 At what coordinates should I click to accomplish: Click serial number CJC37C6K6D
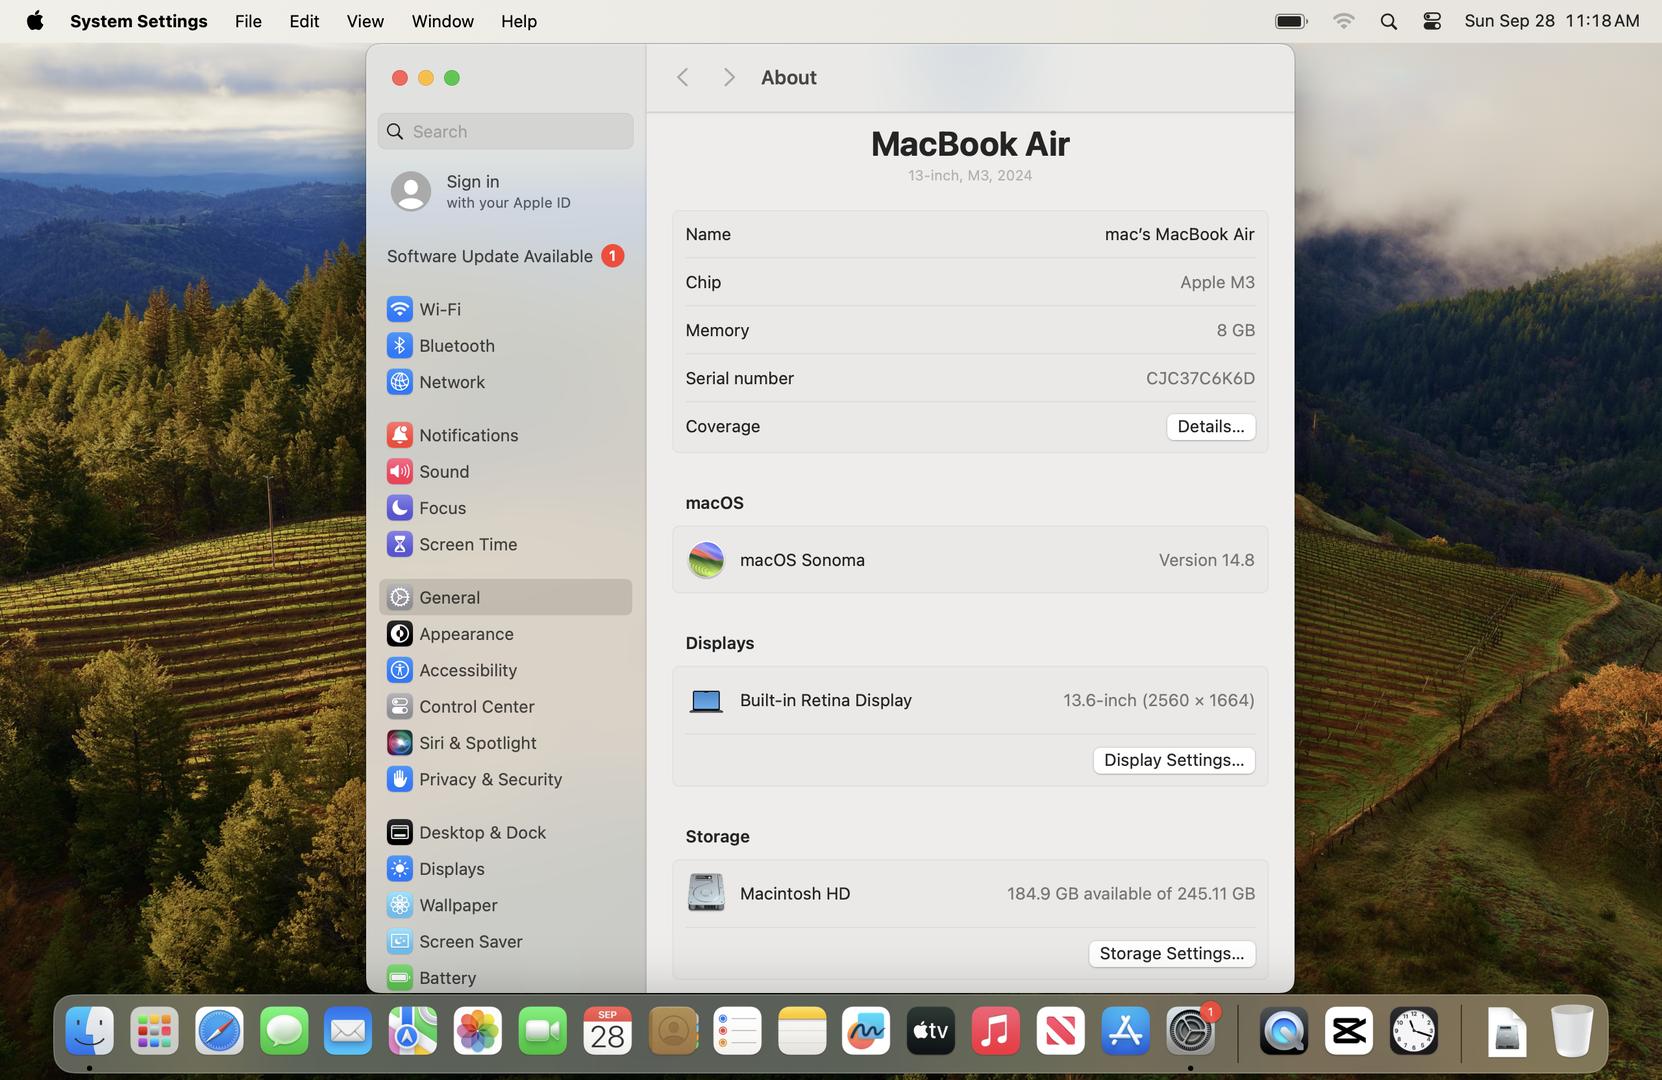coord(1200,378)
